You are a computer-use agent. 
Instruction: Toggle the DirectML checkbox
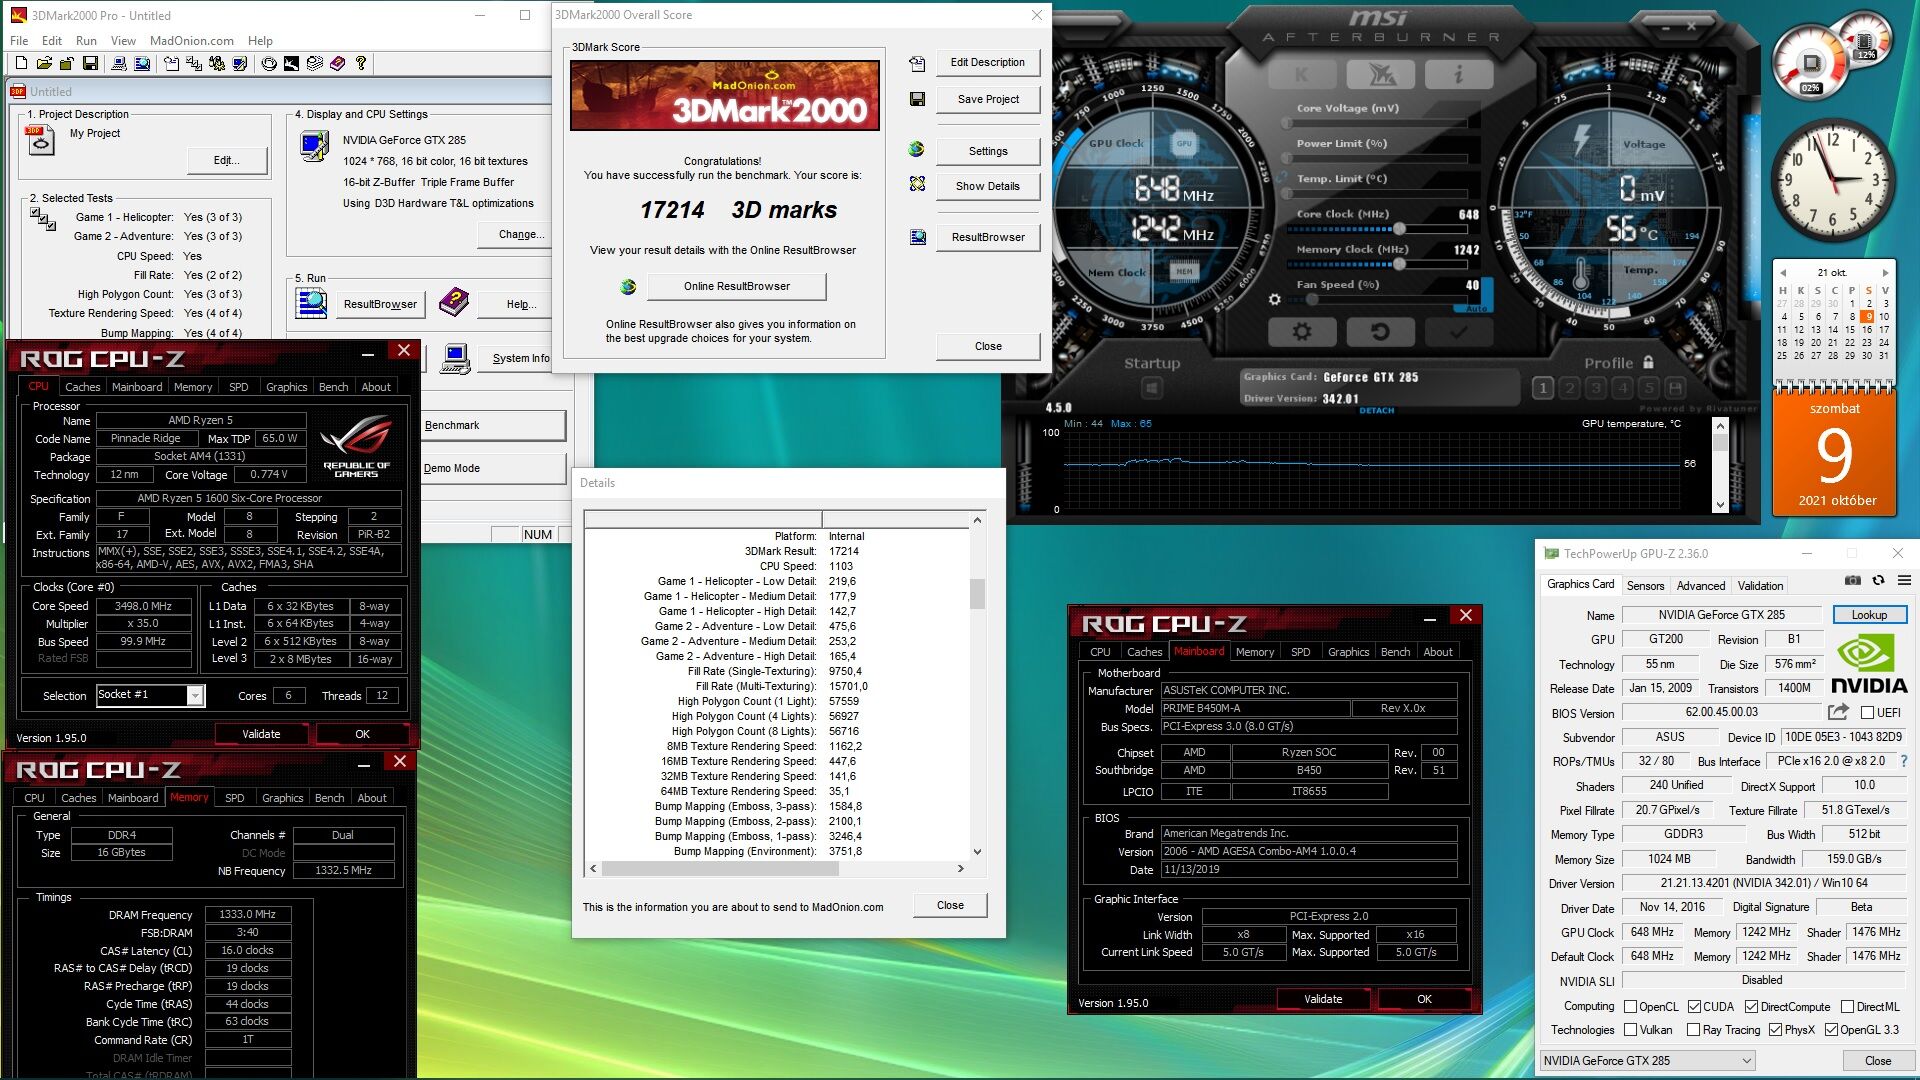tap(1847, 1007)
